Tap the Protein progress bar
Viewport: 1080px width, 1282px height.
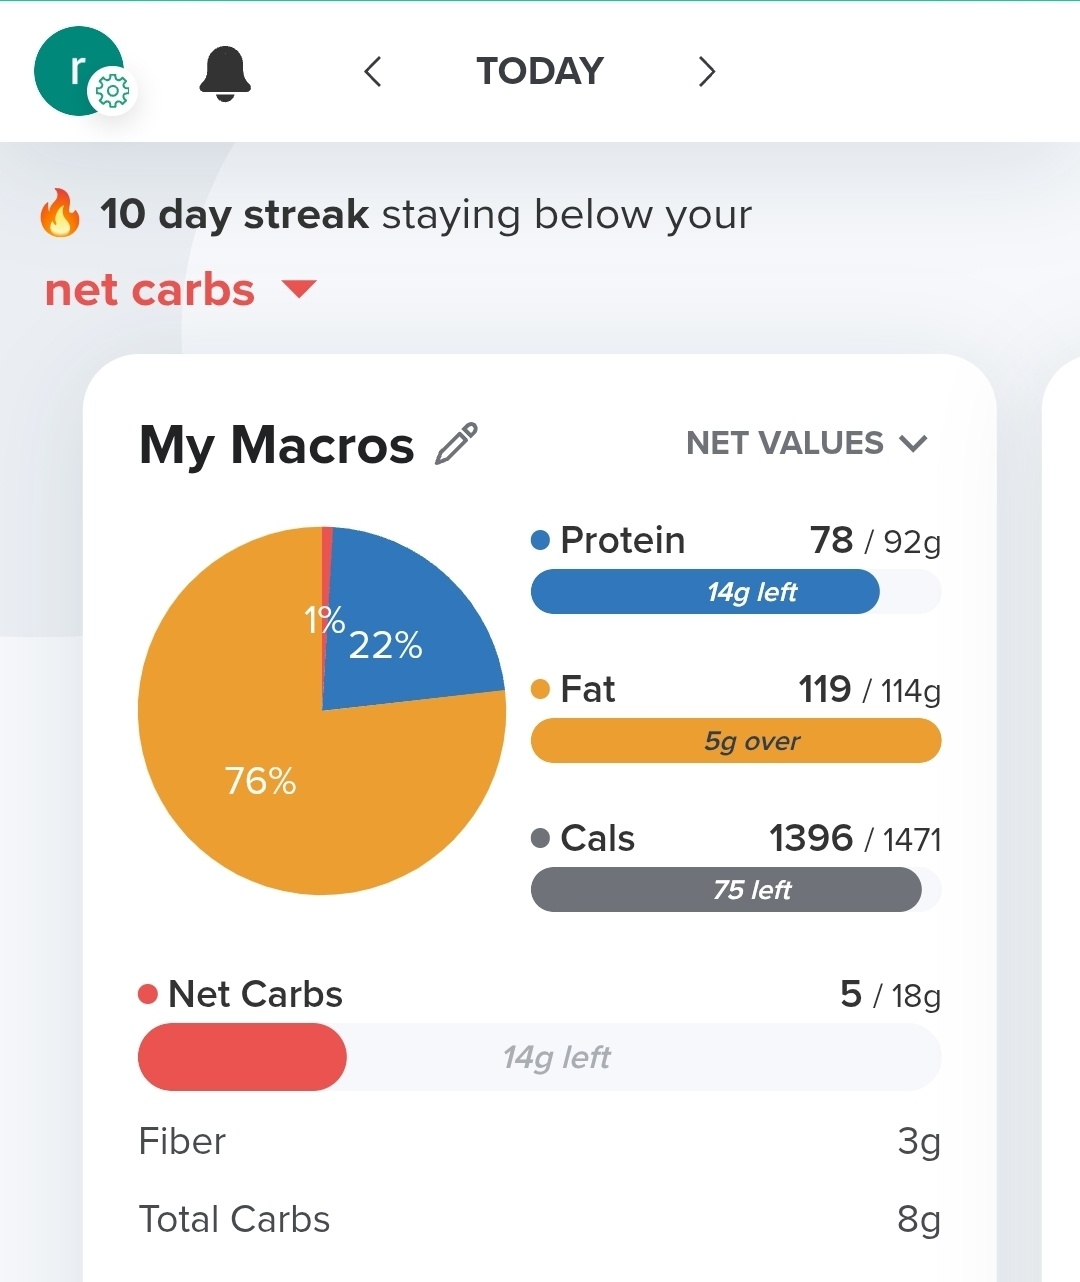pyautogui.click(x=735, y=592)
